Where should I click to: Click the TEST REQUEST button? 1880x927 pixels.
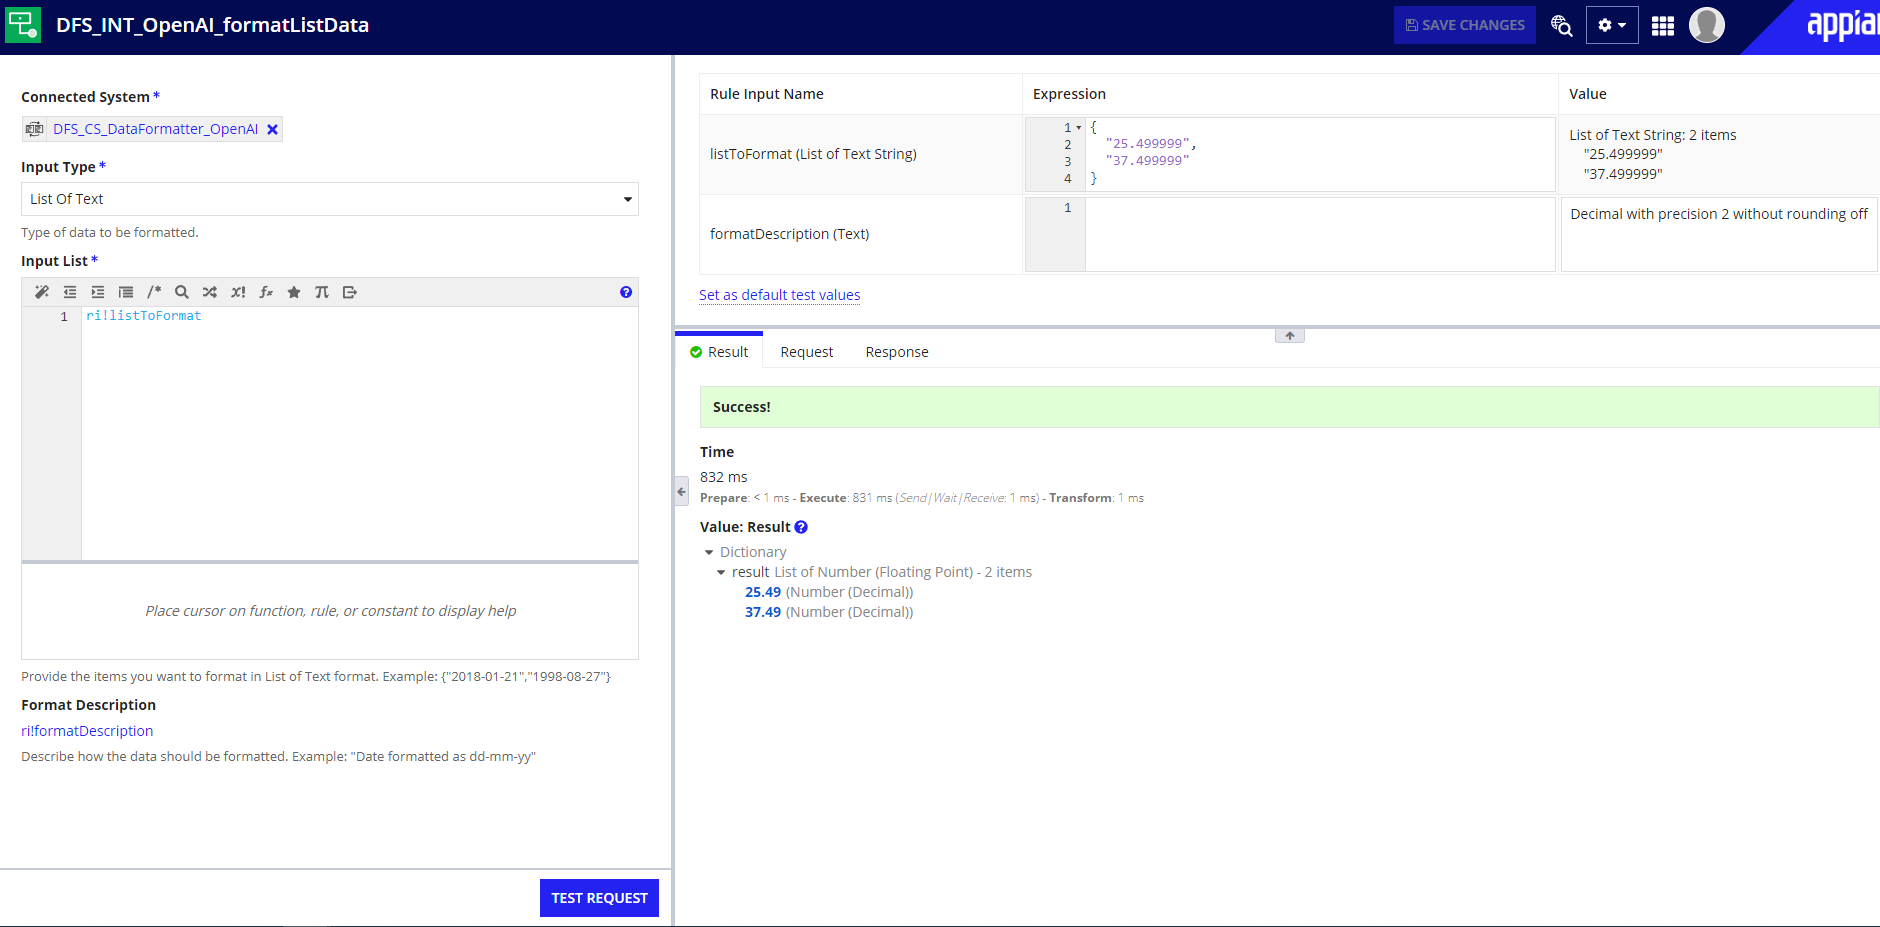tap(599, 898)
